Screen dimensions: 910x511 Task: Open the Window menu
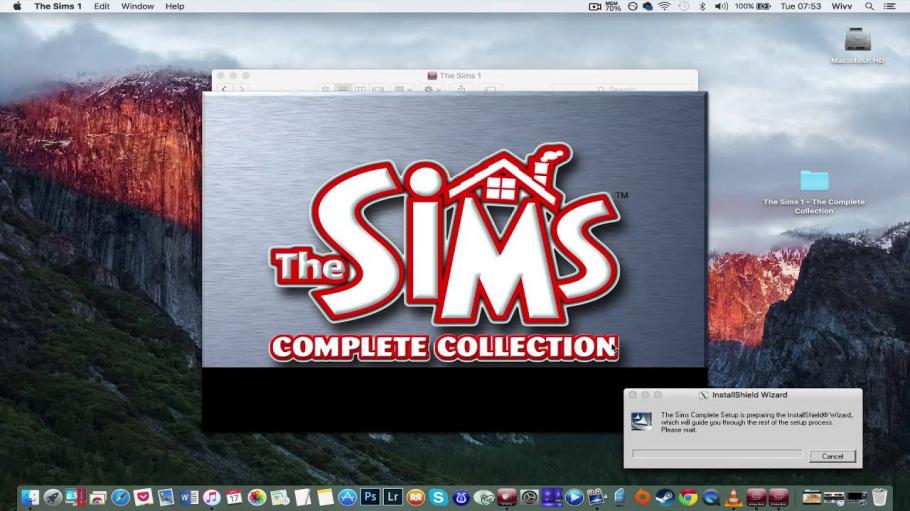(137, 6)
